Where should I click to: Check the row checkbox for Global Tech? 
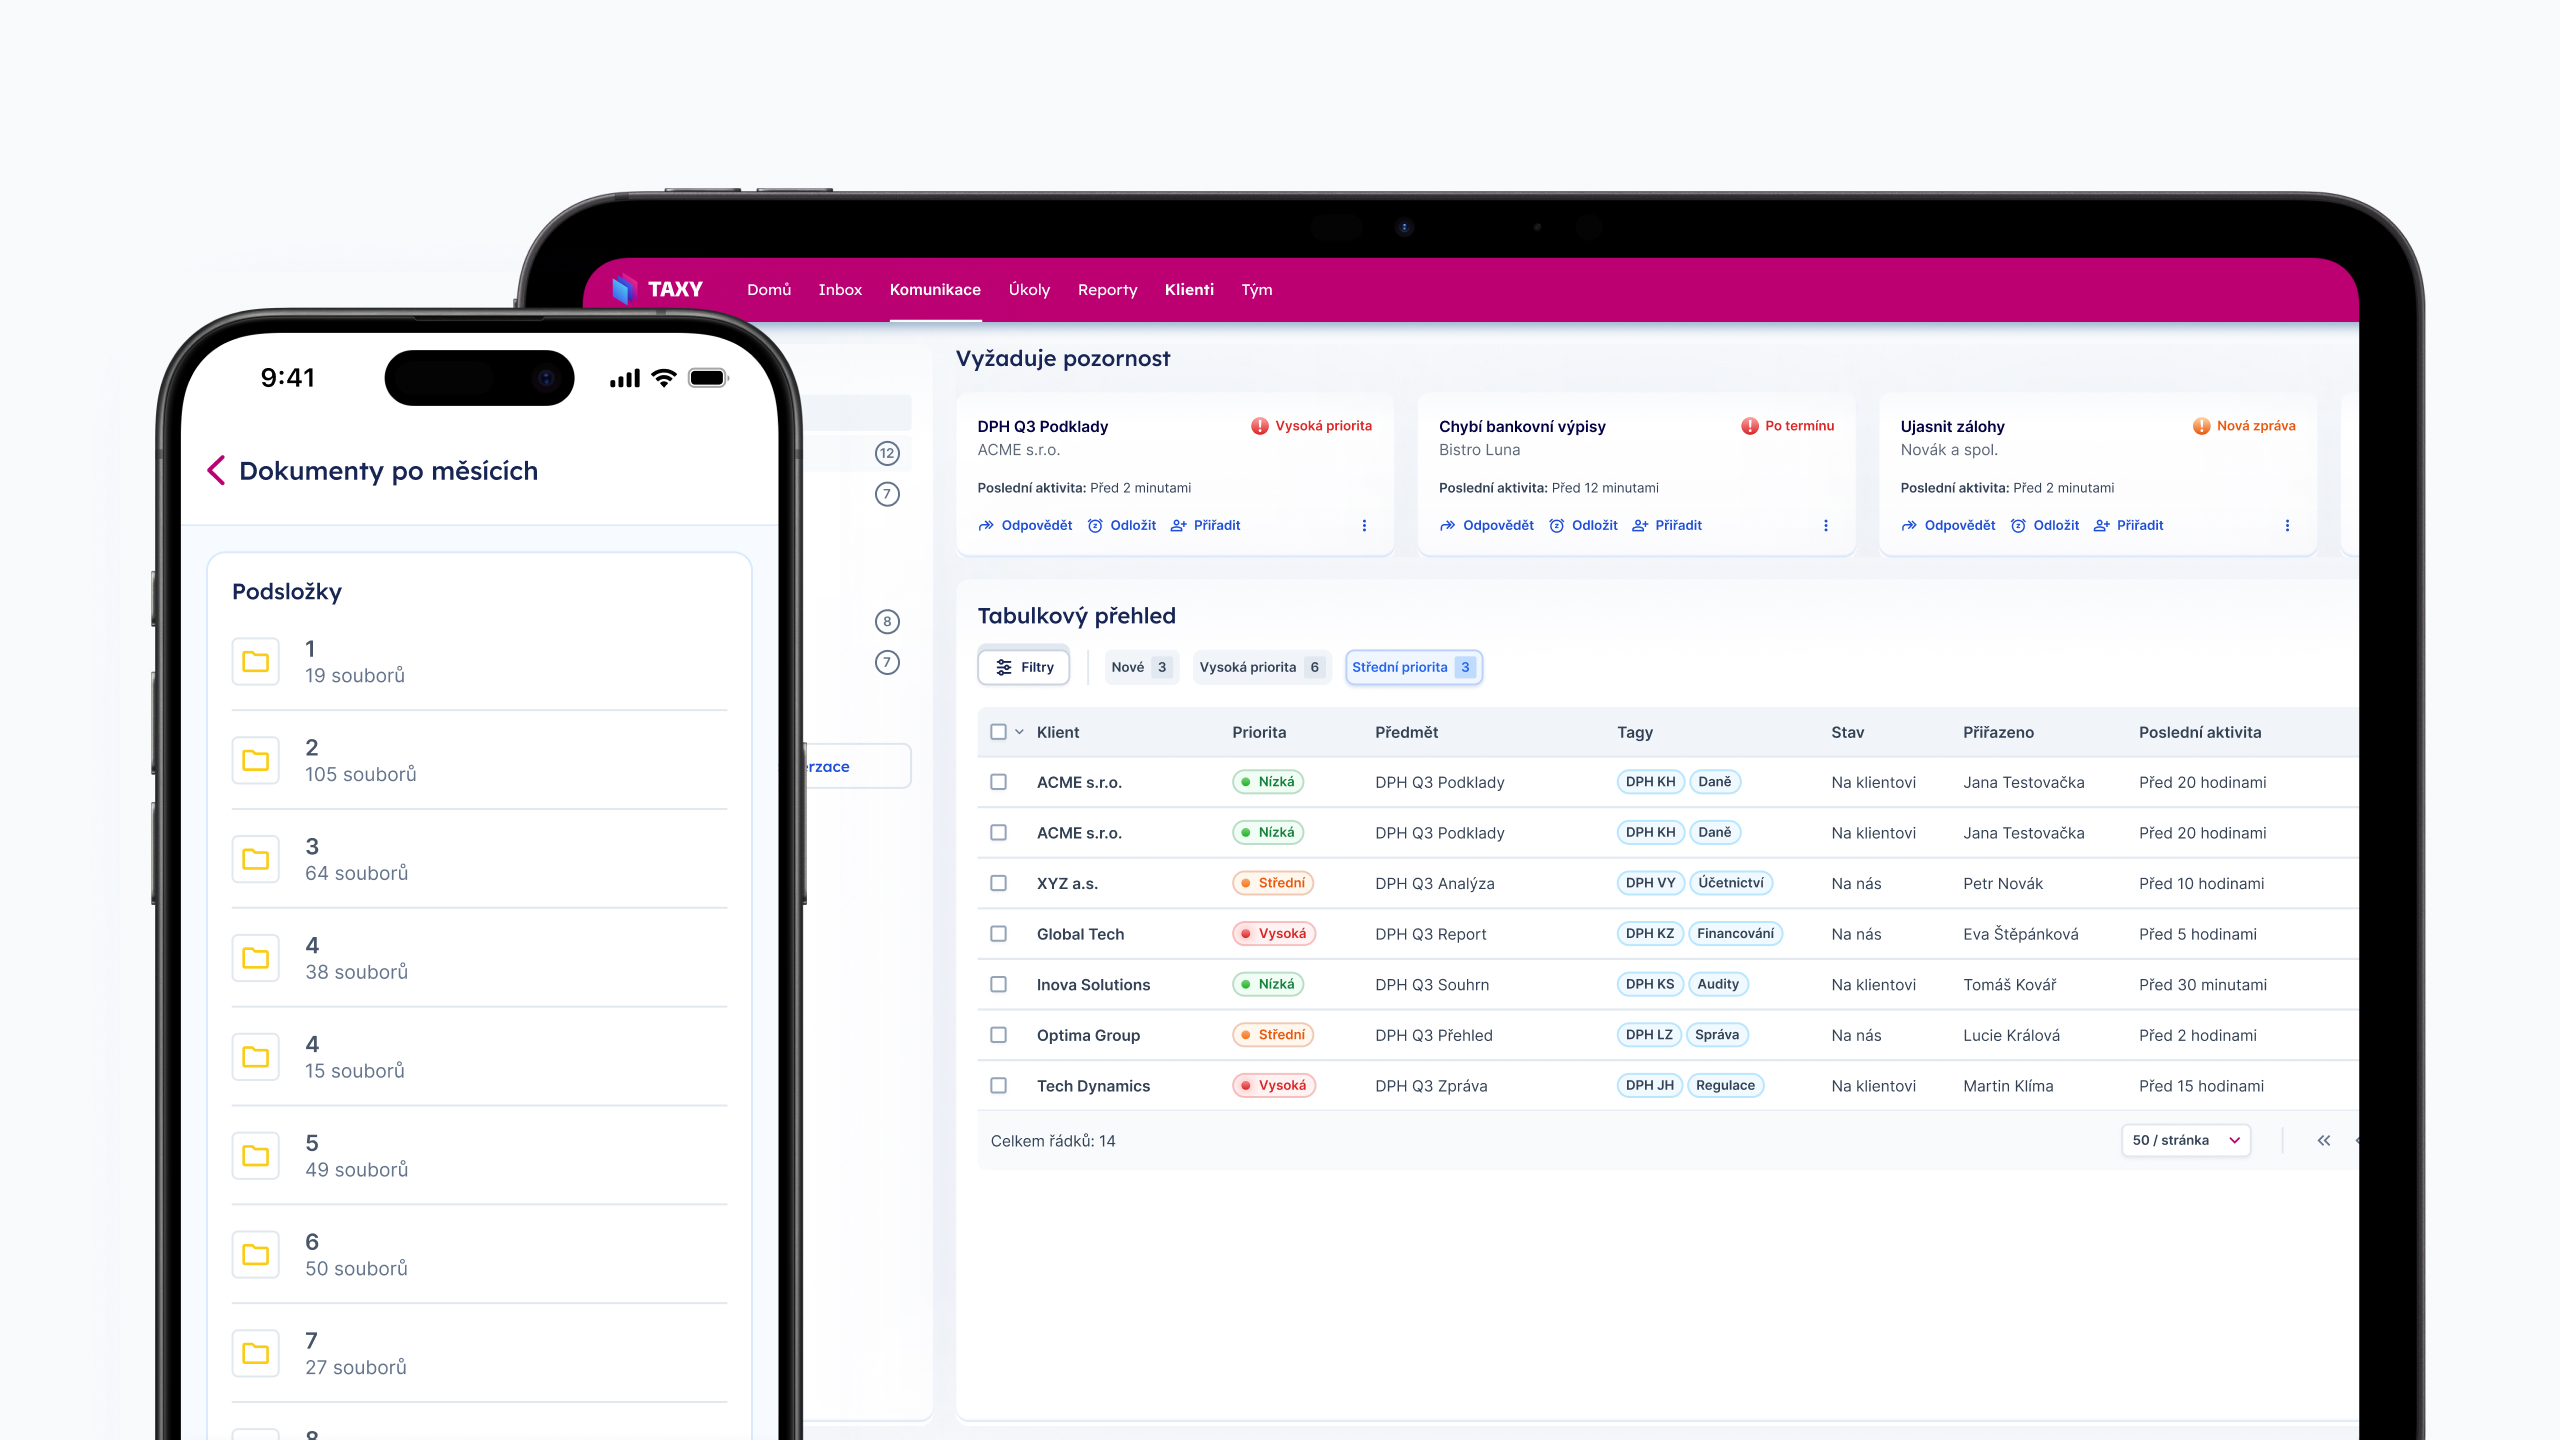coord(998,933)
